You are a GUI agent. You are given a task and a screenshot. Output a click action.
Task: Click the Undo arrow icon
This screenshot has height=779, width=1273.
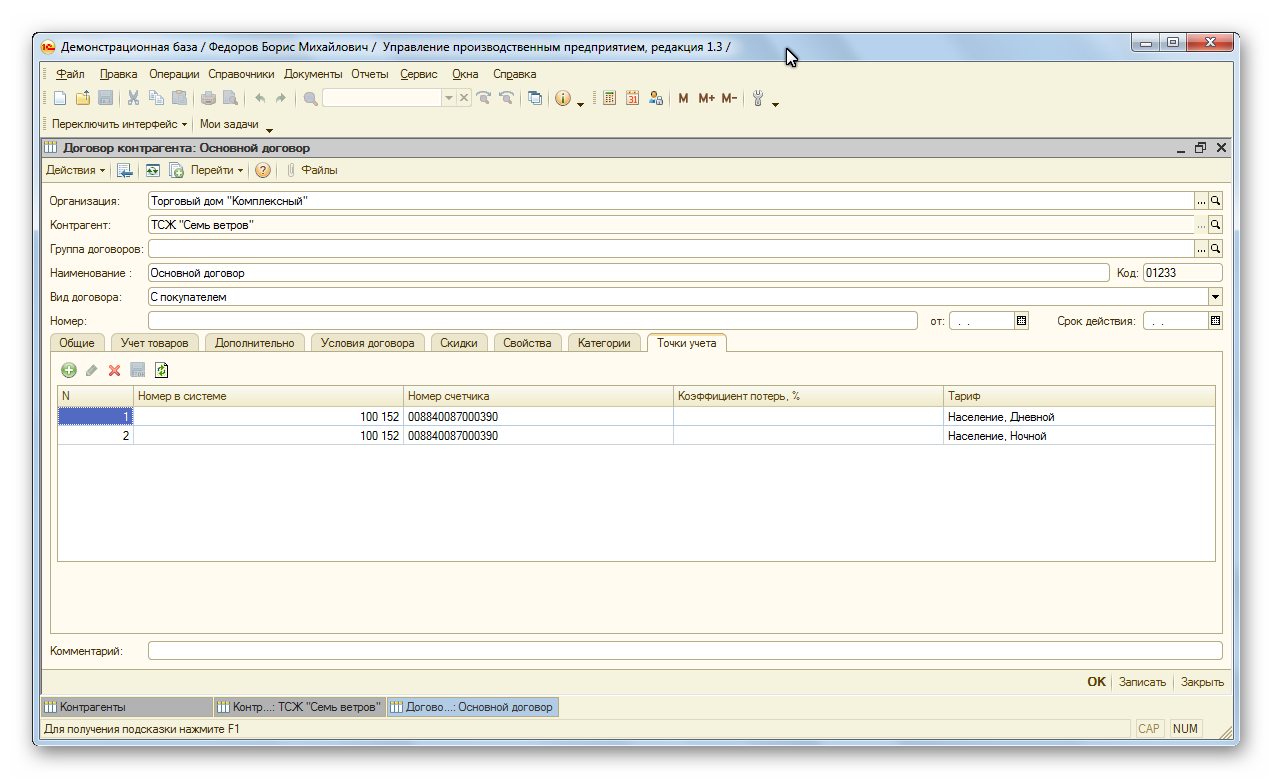(260, 98)
